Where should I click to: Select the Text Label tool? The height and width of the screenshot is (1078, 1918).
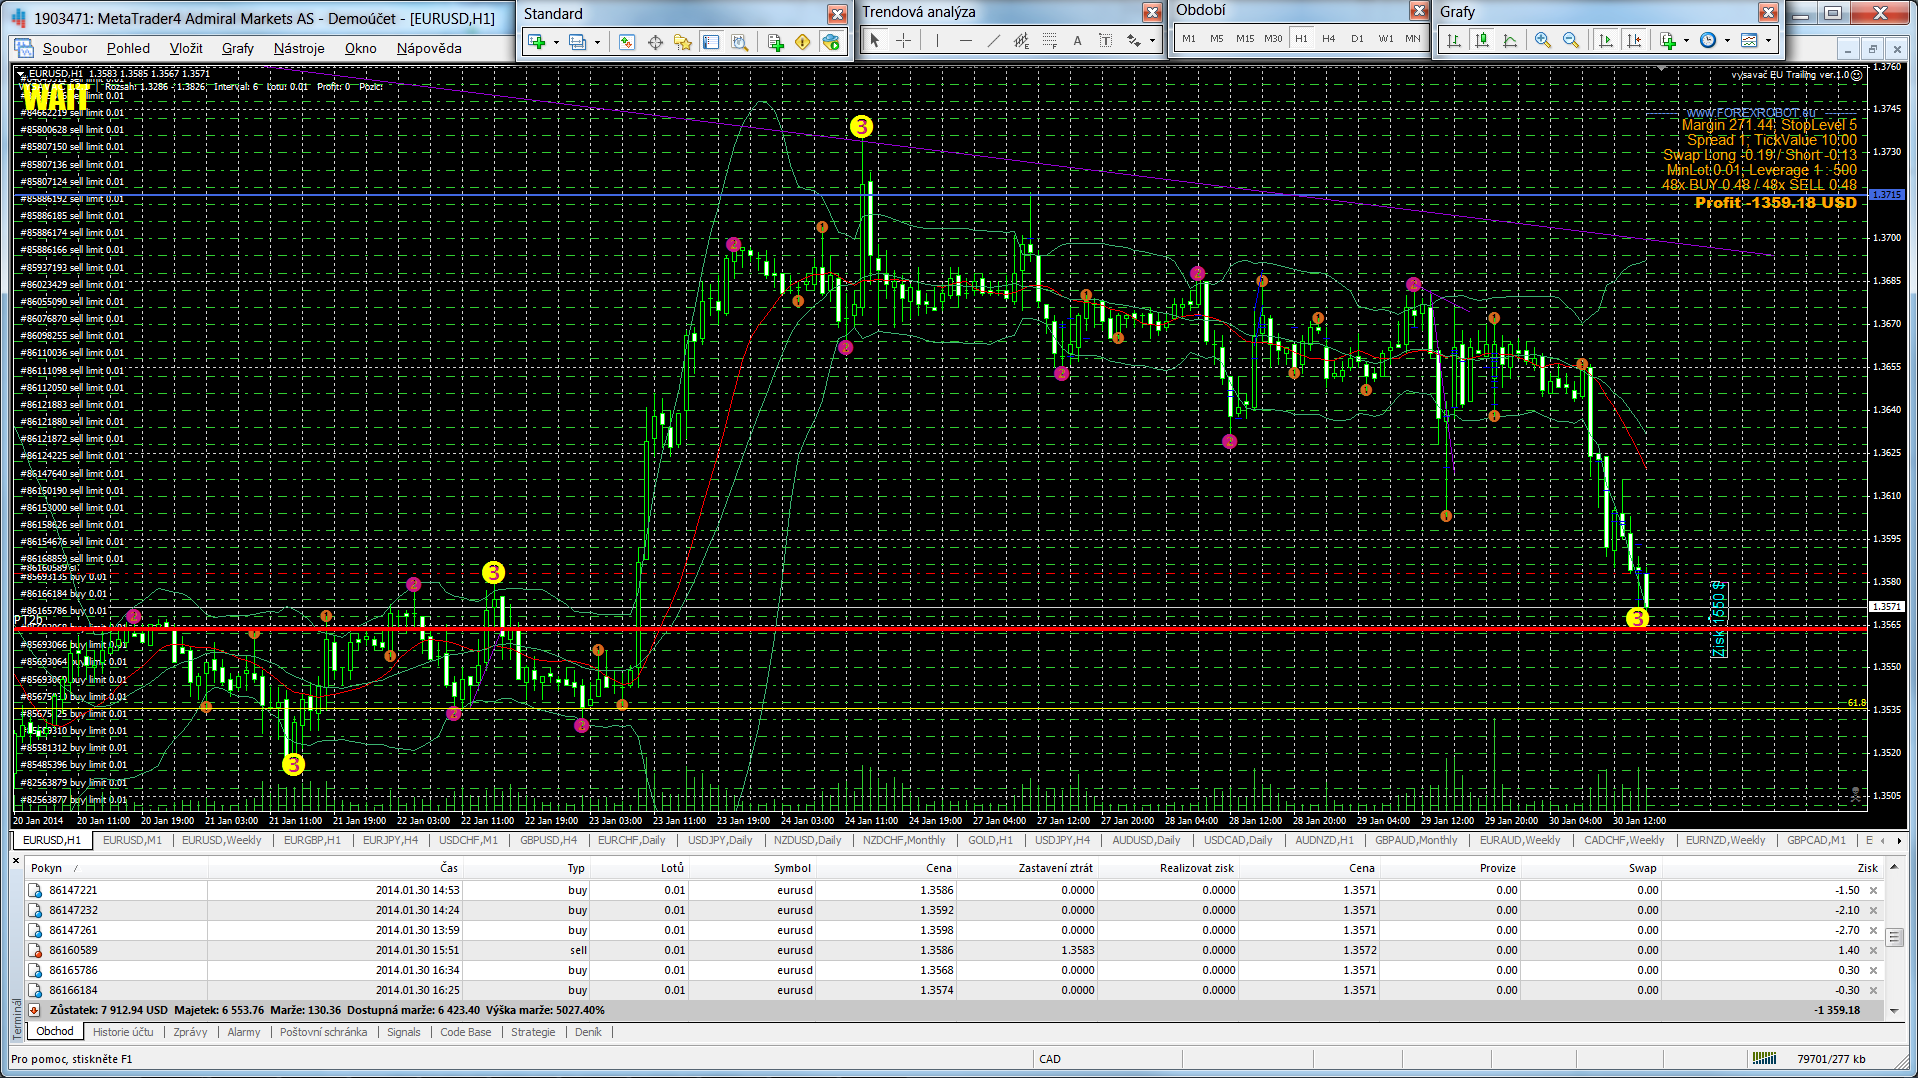point(1105,40)
